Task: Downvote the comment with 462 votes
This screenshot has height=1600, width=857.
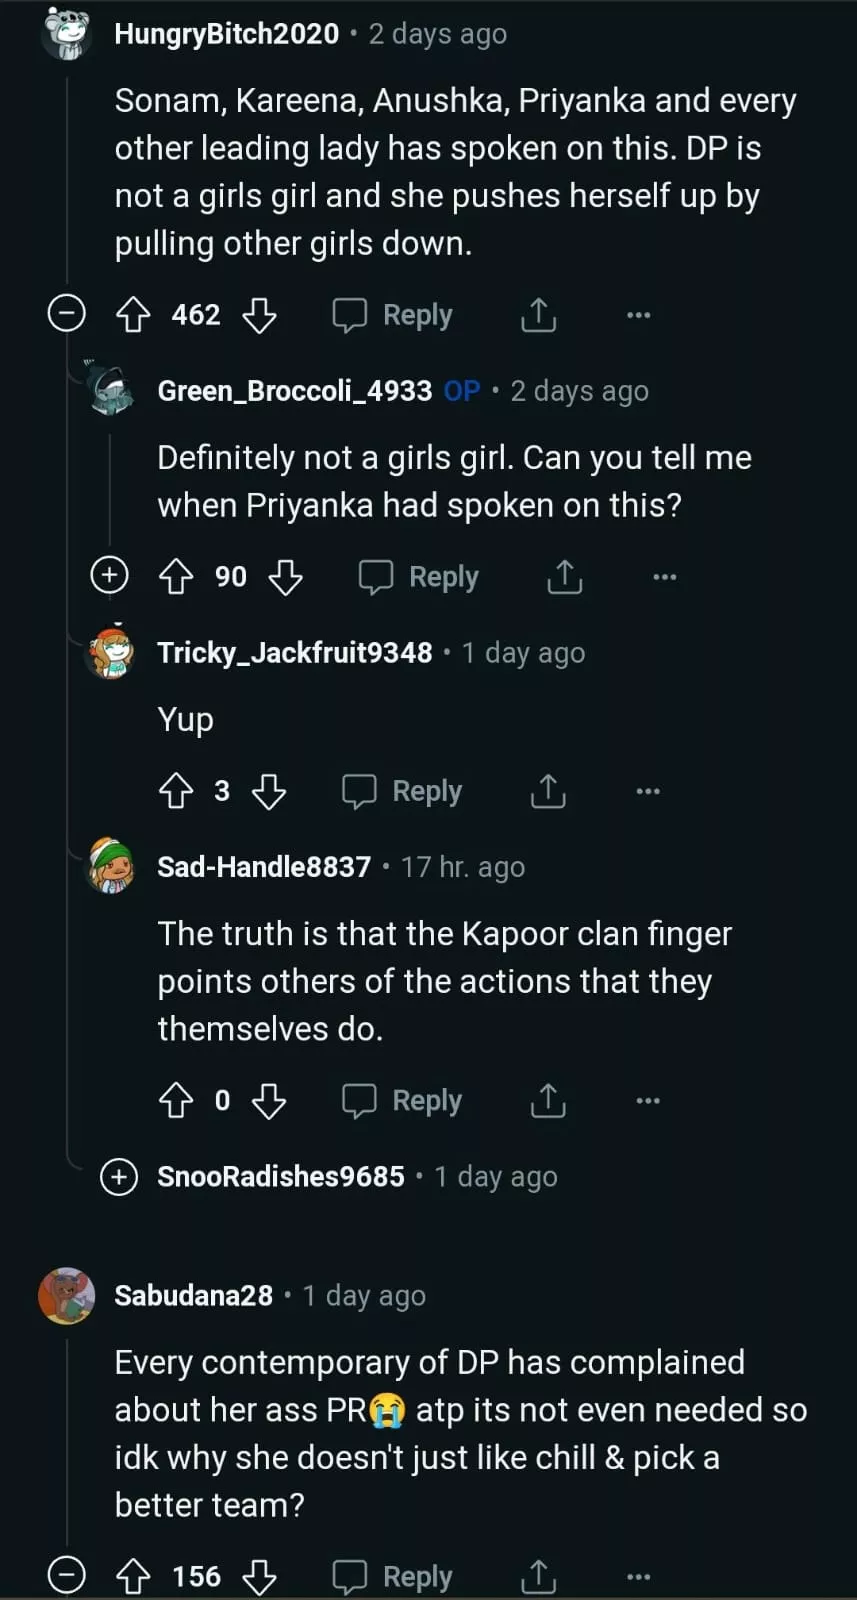Action: click(260, 316)
